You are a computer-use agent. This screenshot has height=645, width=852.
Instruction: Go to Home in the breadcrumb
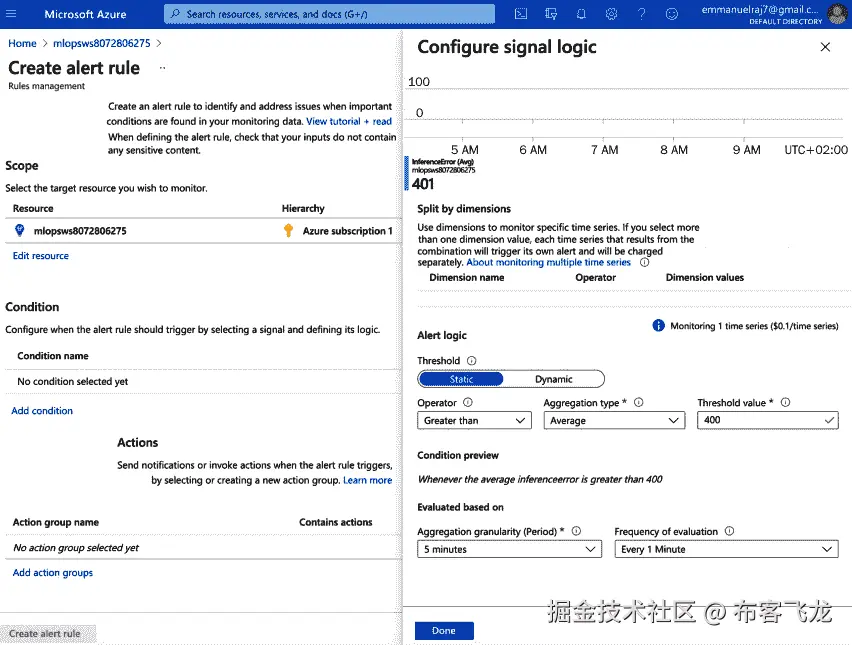22,43
